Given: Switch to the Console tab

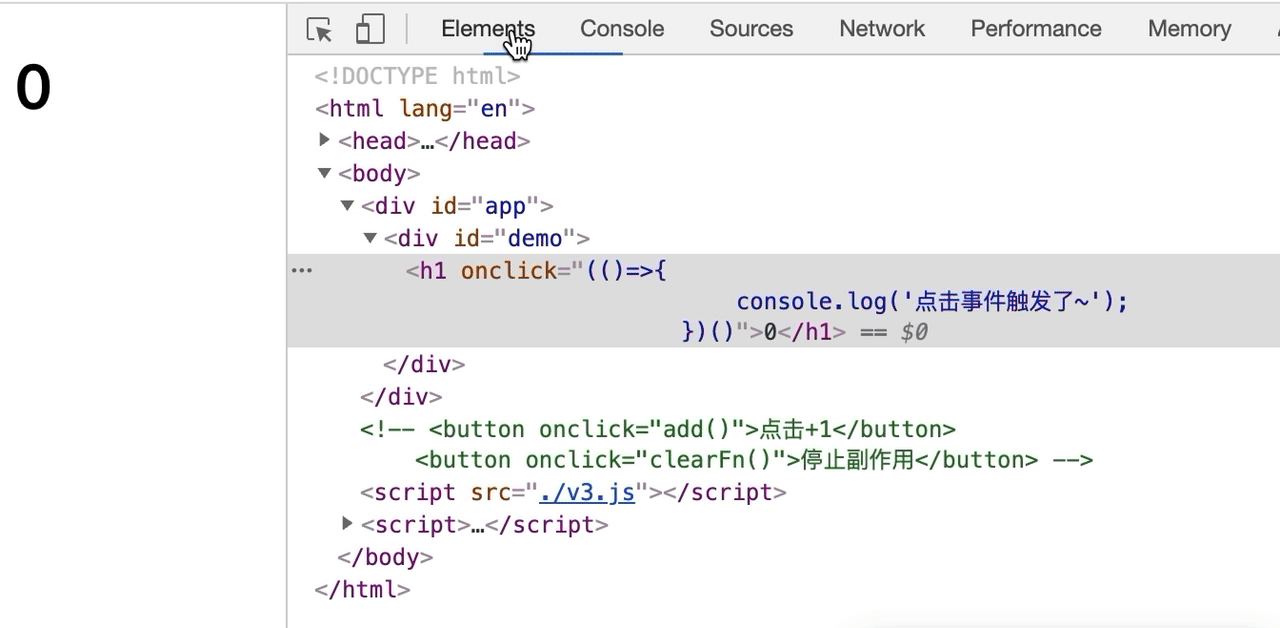Looking at the screenshot, I should click(621, 29).
